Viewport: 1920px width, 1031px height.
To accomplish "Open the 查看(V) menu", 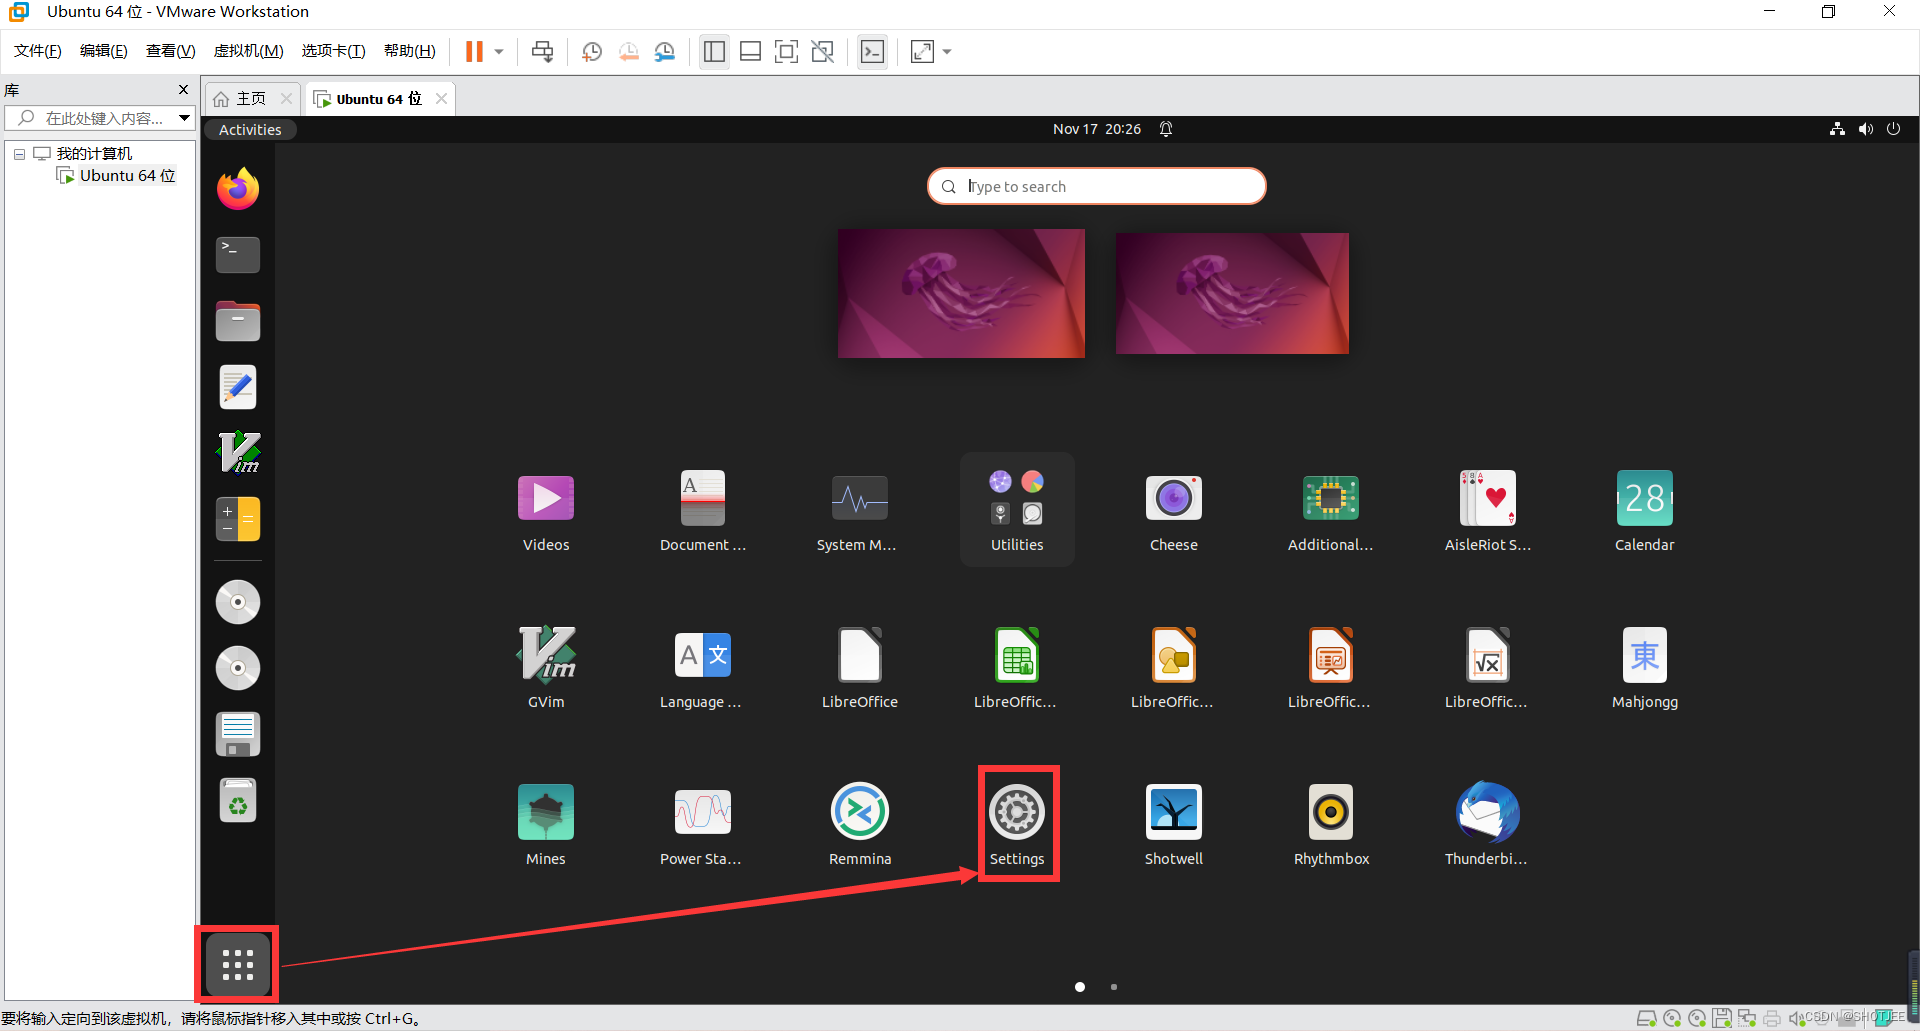I will 171,51.
